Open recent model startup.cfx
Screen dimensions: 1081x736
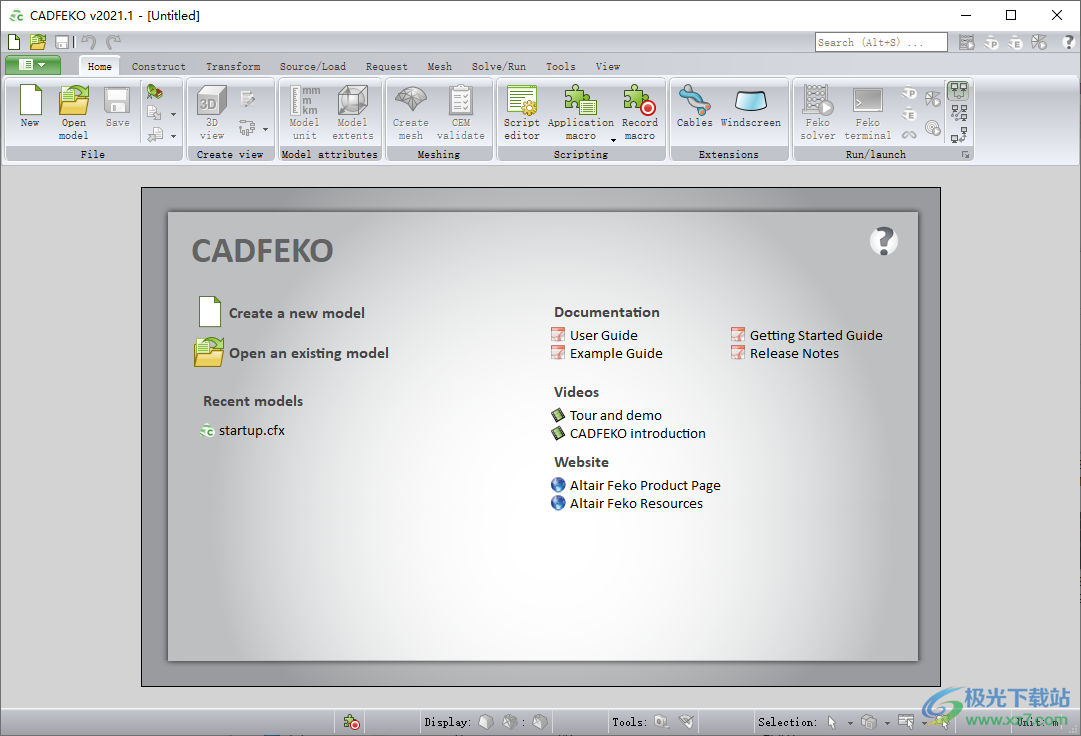pyautogui.click(x=242, y=431)
